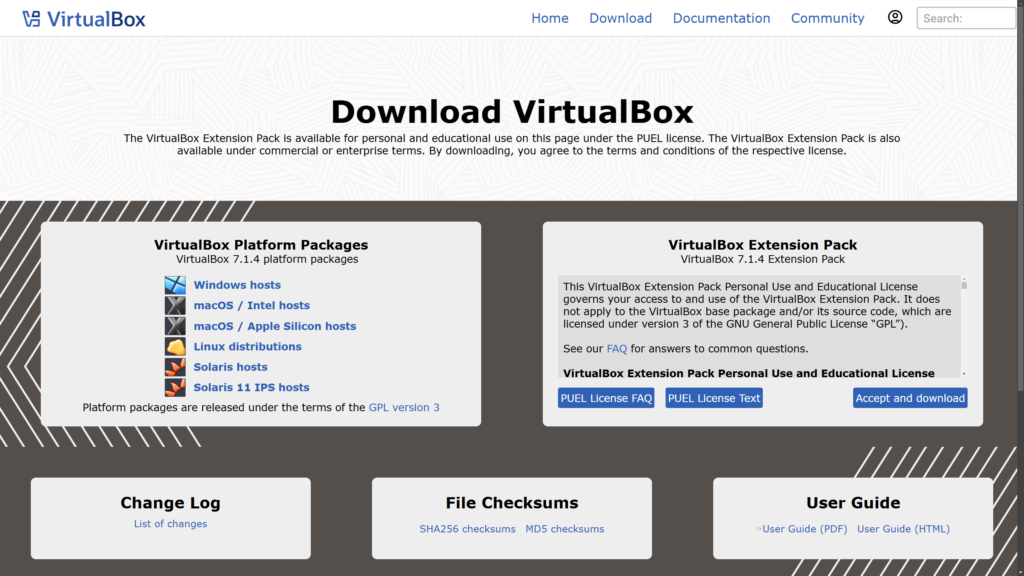
Task: Click the license box scroll down arrow
Action: 964,374
